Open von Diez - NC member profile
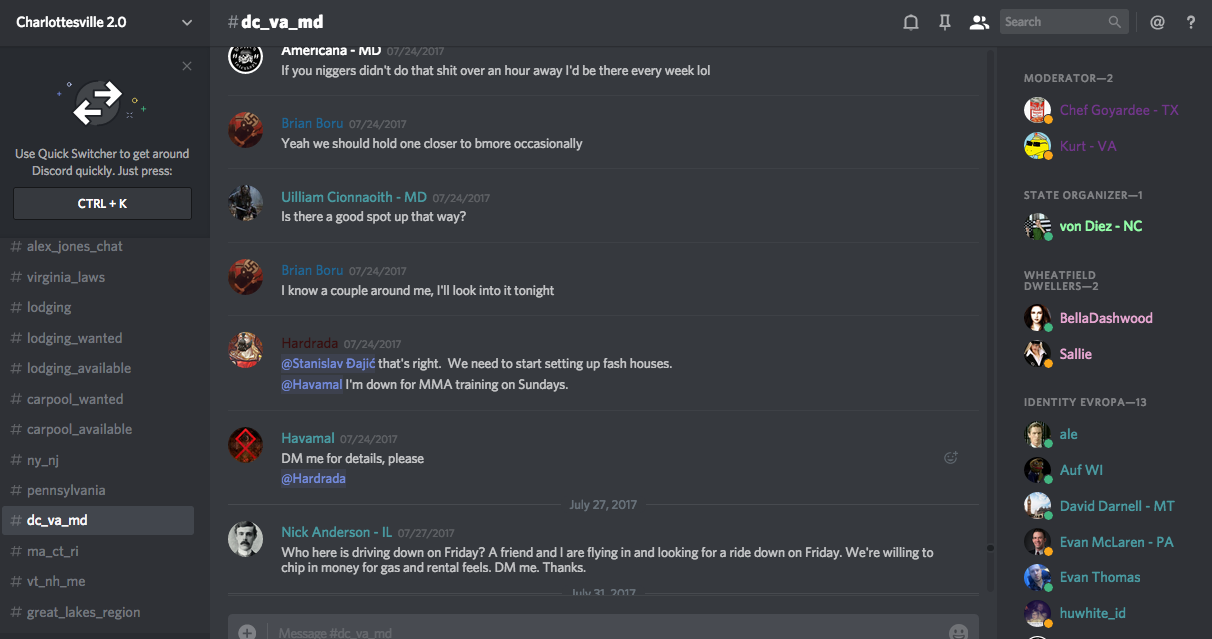1212x639 pixels. point(1100,226)
